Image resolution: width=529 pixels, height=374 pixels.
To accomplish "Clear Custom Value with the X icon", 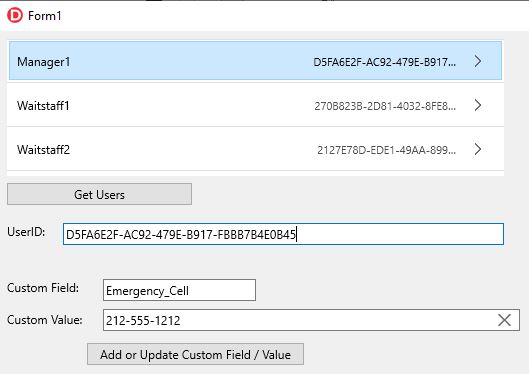I will [504, 320].
